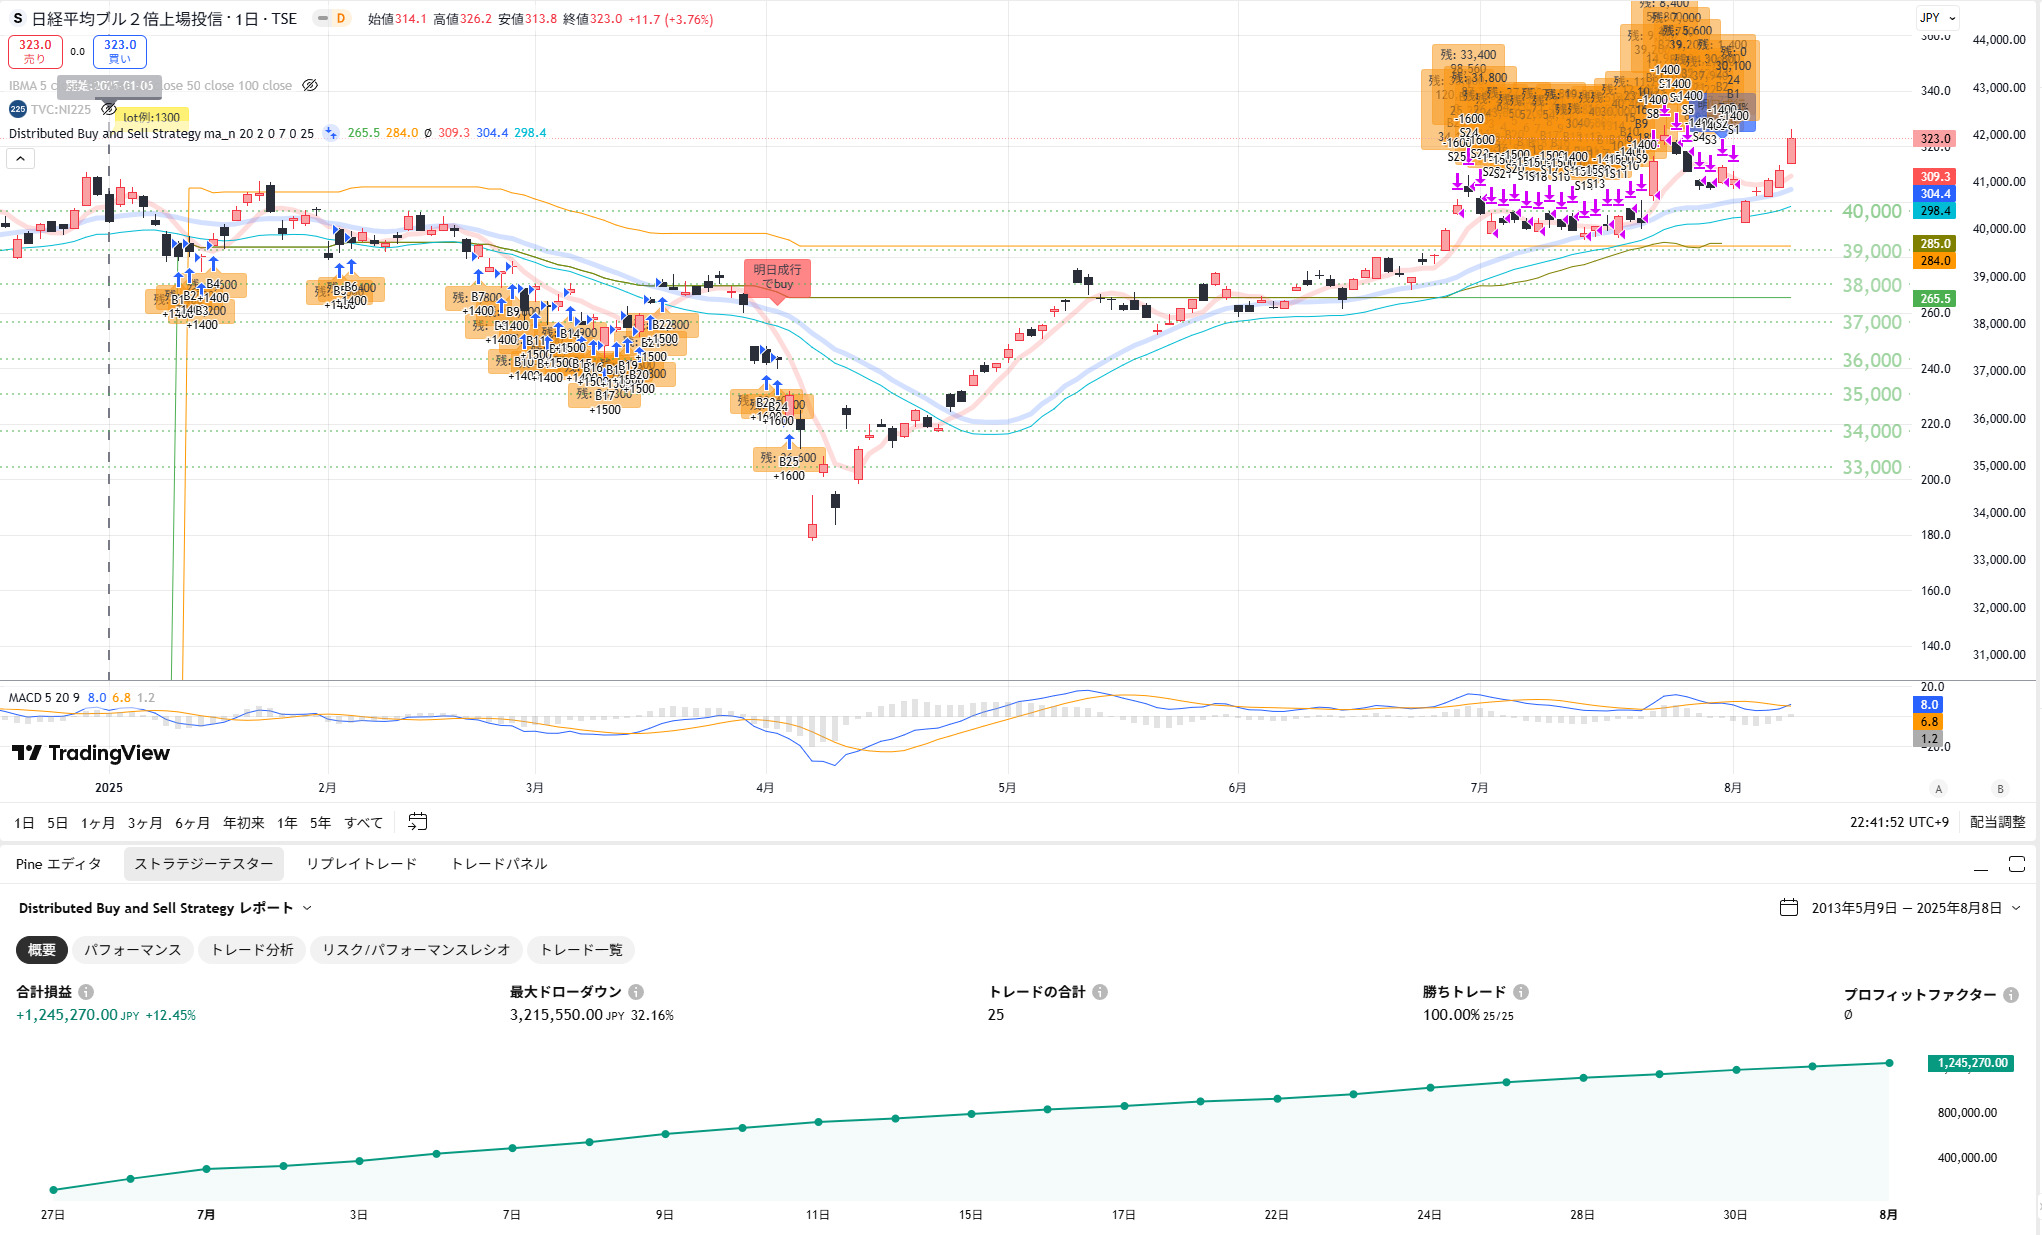The height and width of the screenshot is (1235, 2042).
Task: Open the リプレイトレード tab
Action: (361, 864)
